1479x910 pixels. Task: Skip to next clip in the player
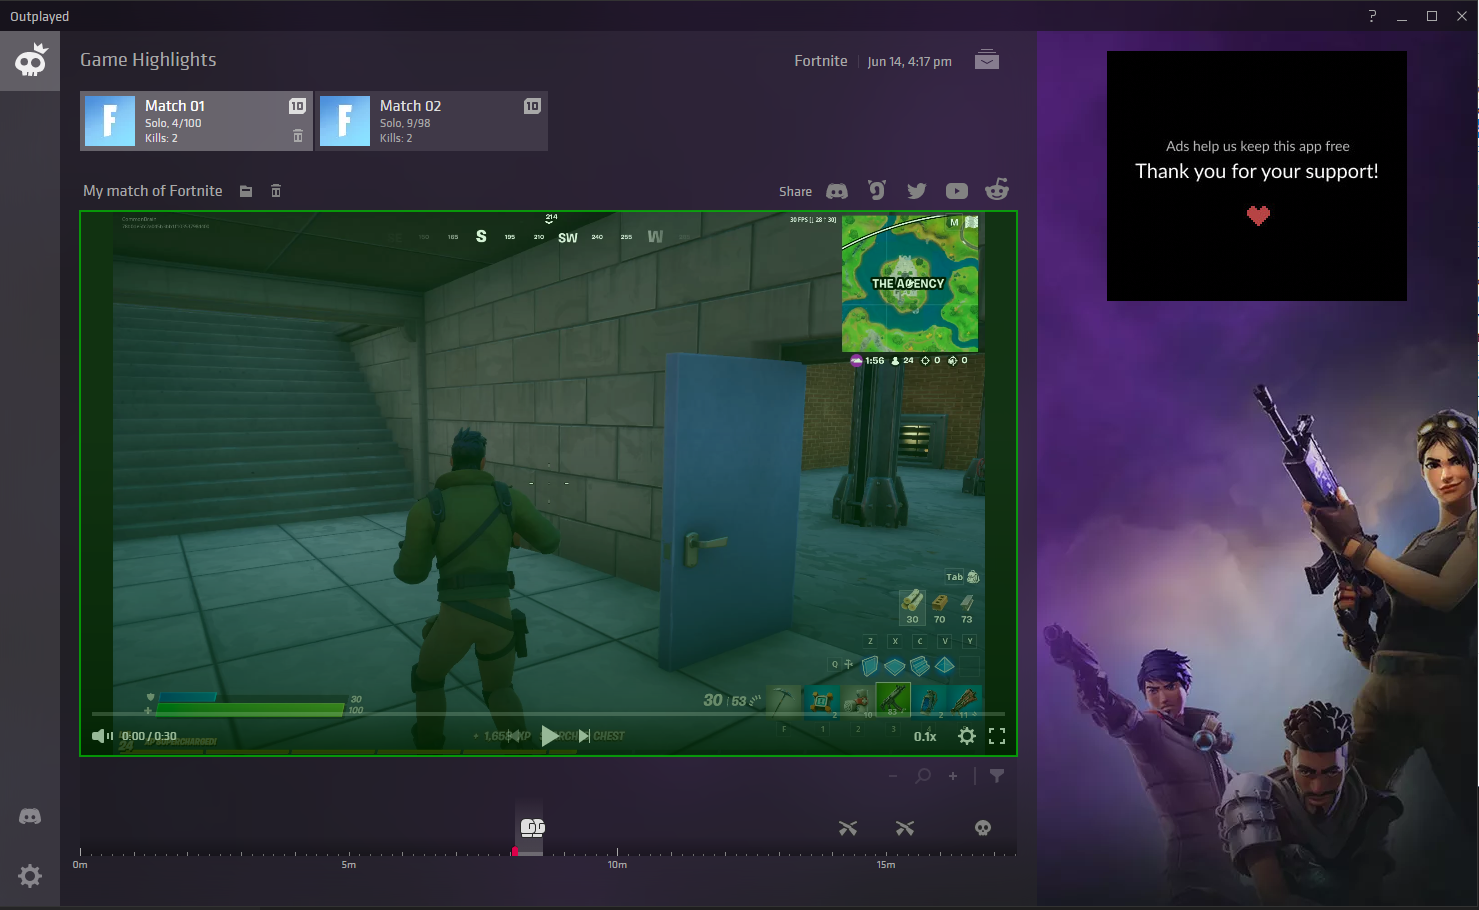click(584, 736)
